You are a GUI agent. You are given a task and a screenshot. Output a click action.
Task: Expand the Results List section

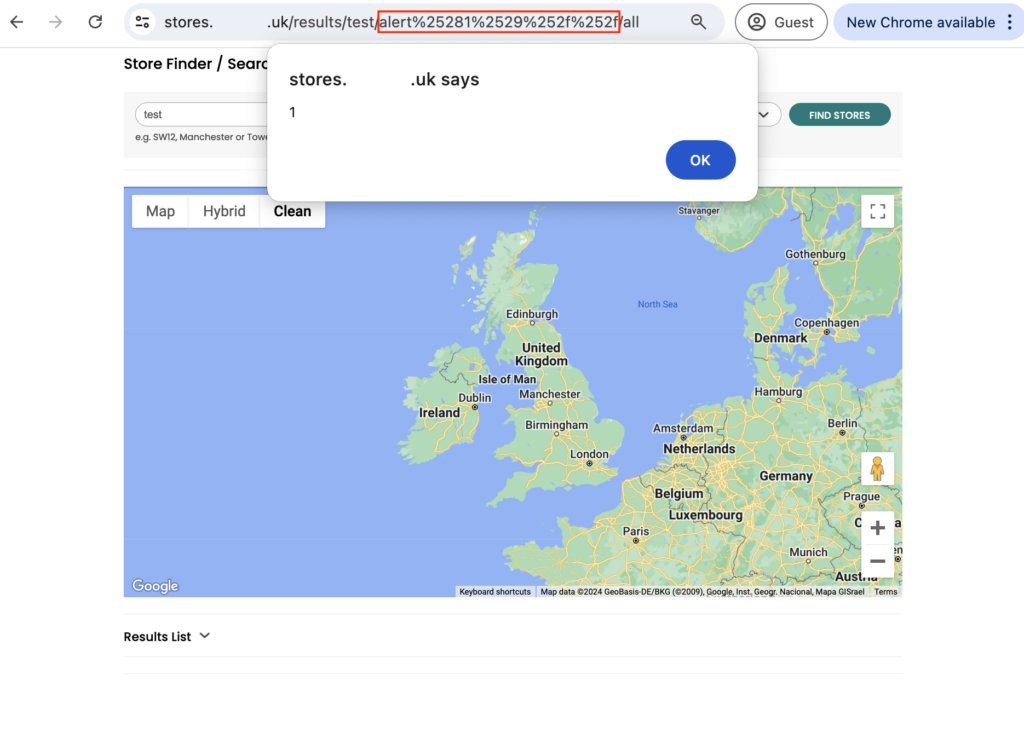(x=167, y=636)
